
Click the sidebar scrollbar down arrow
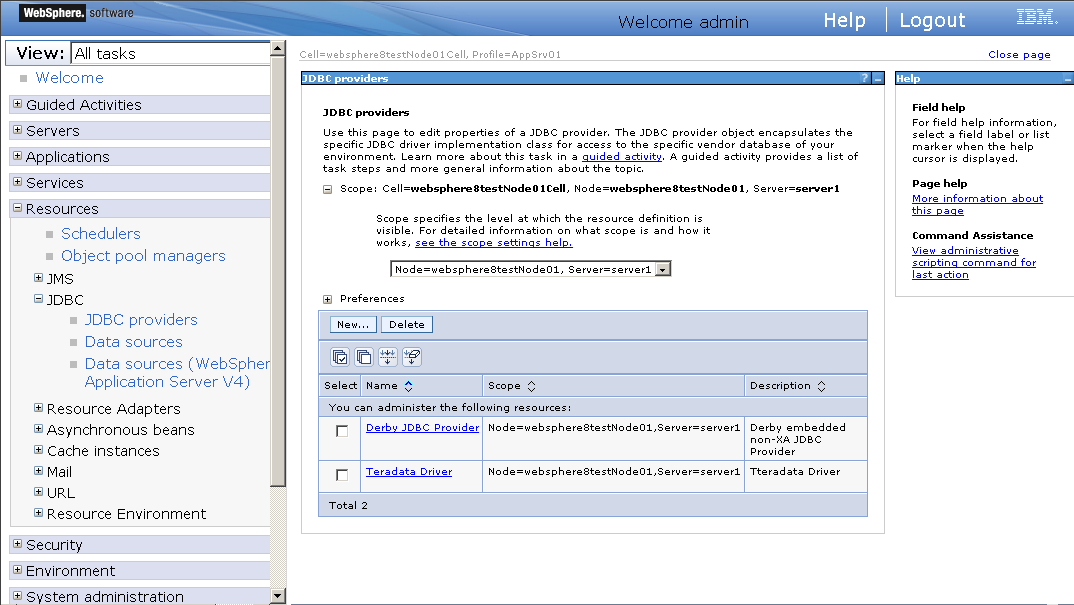tap(277, 595)
